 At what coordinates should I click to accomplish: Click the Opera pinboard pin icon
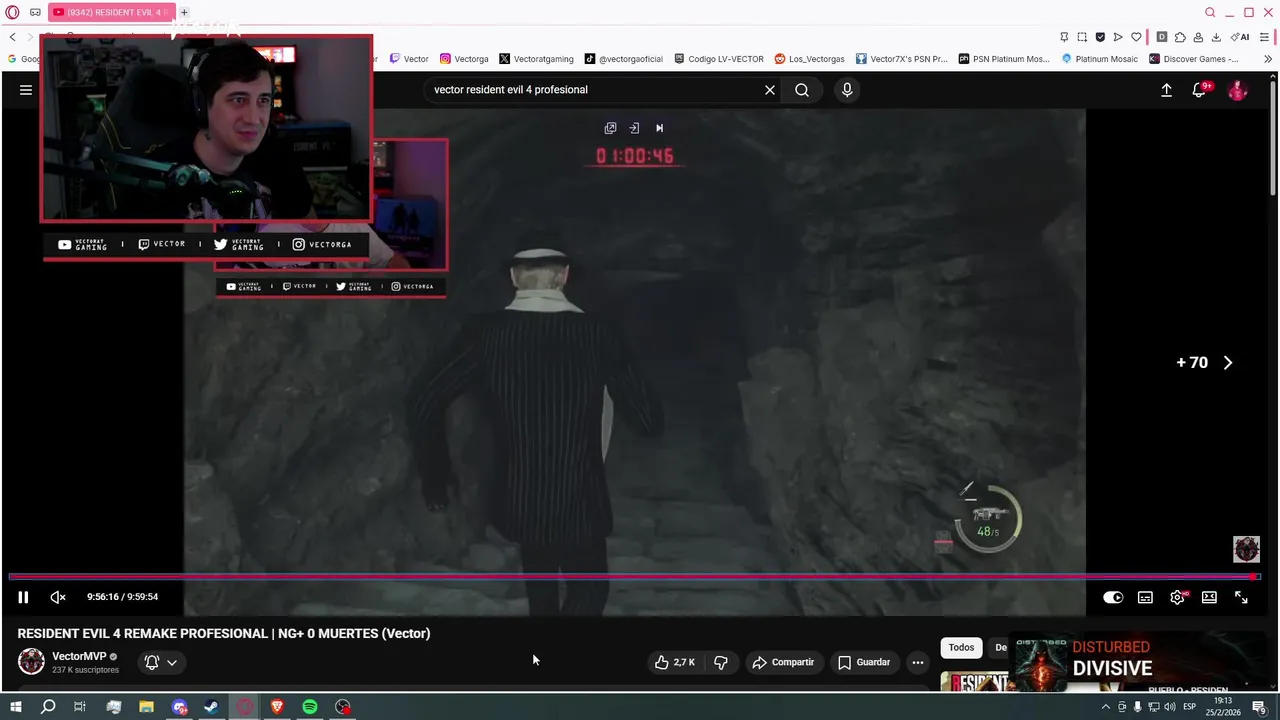(x=1064, y=37)
